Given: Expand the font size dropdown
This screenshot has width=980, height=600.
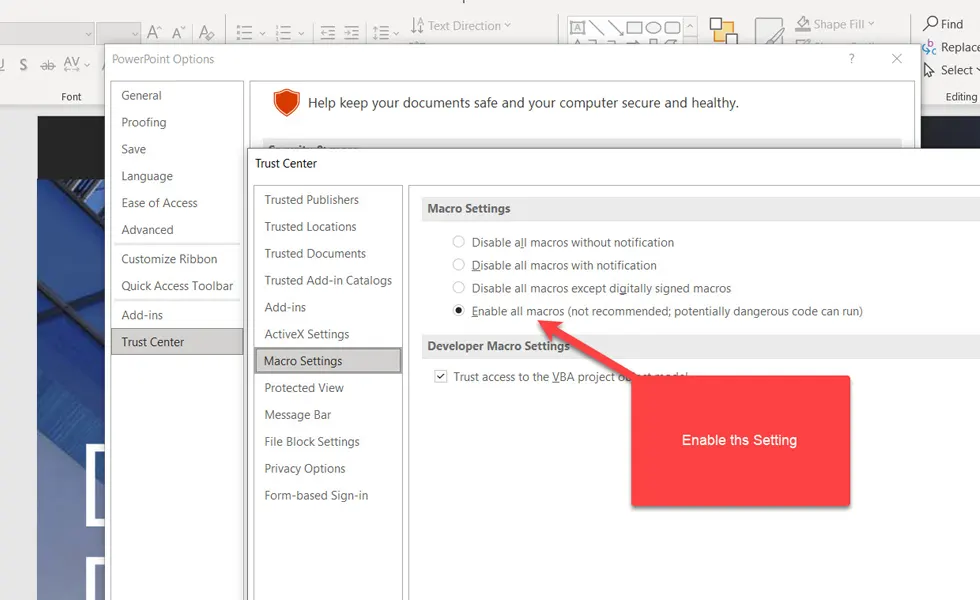Looking at the screenshot, I should [135, 34].
